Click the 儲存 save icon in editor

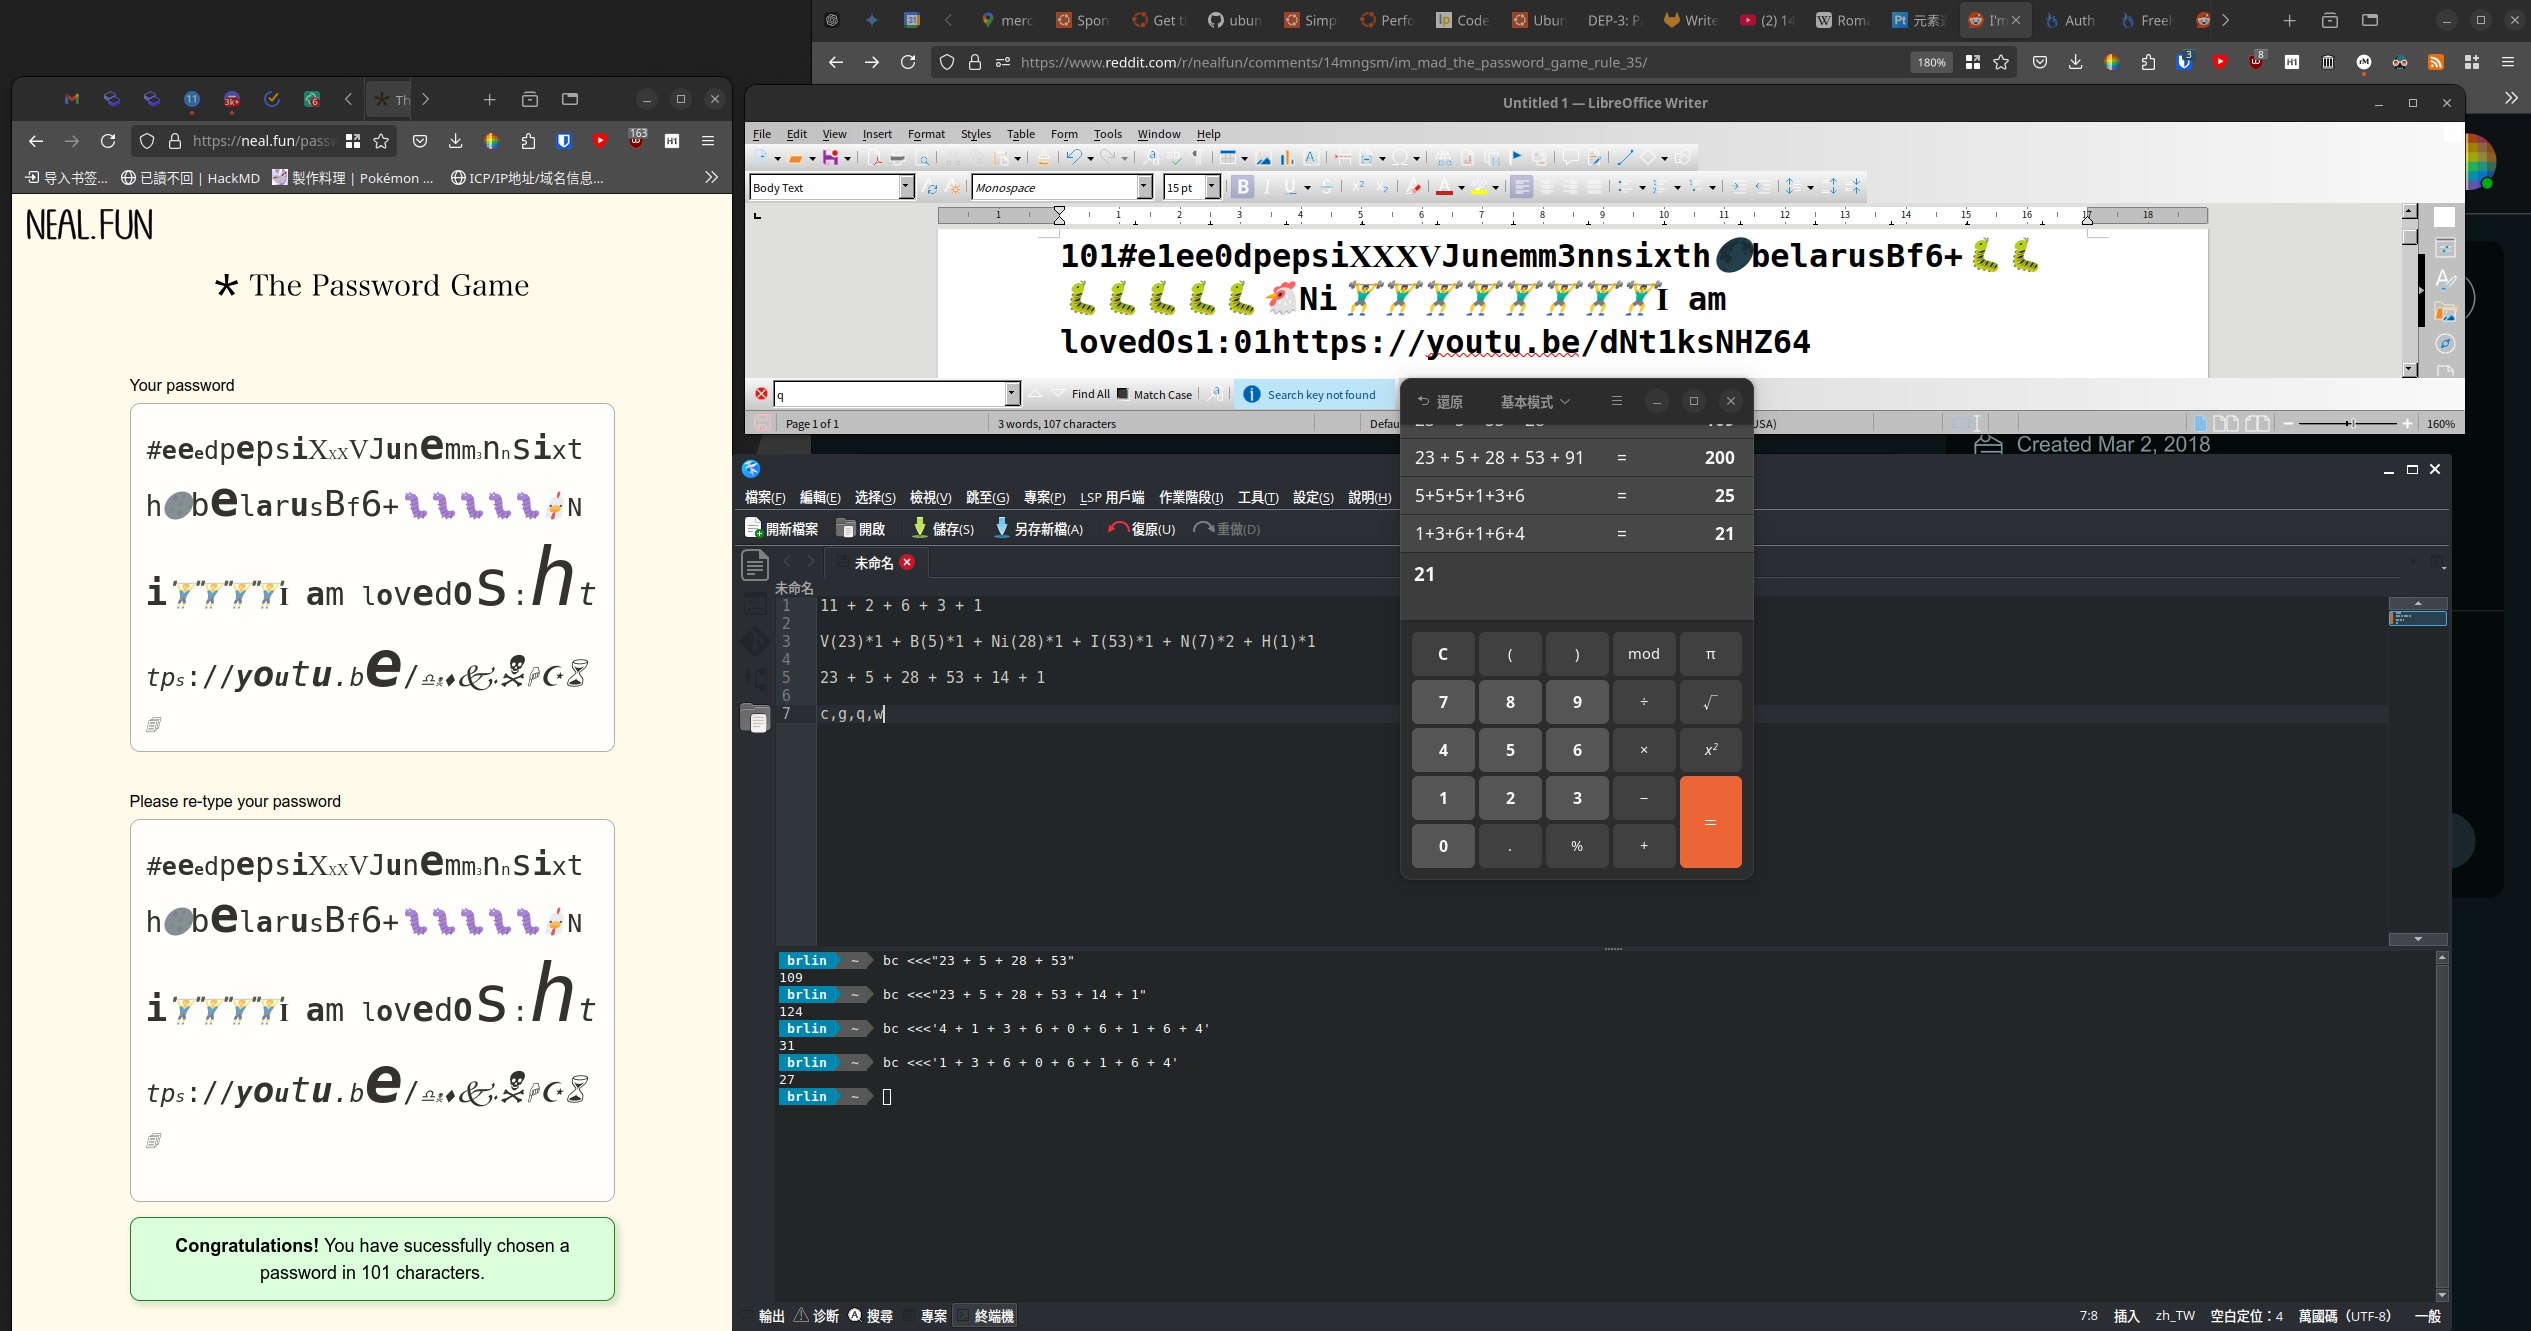[x=919, y=529]
